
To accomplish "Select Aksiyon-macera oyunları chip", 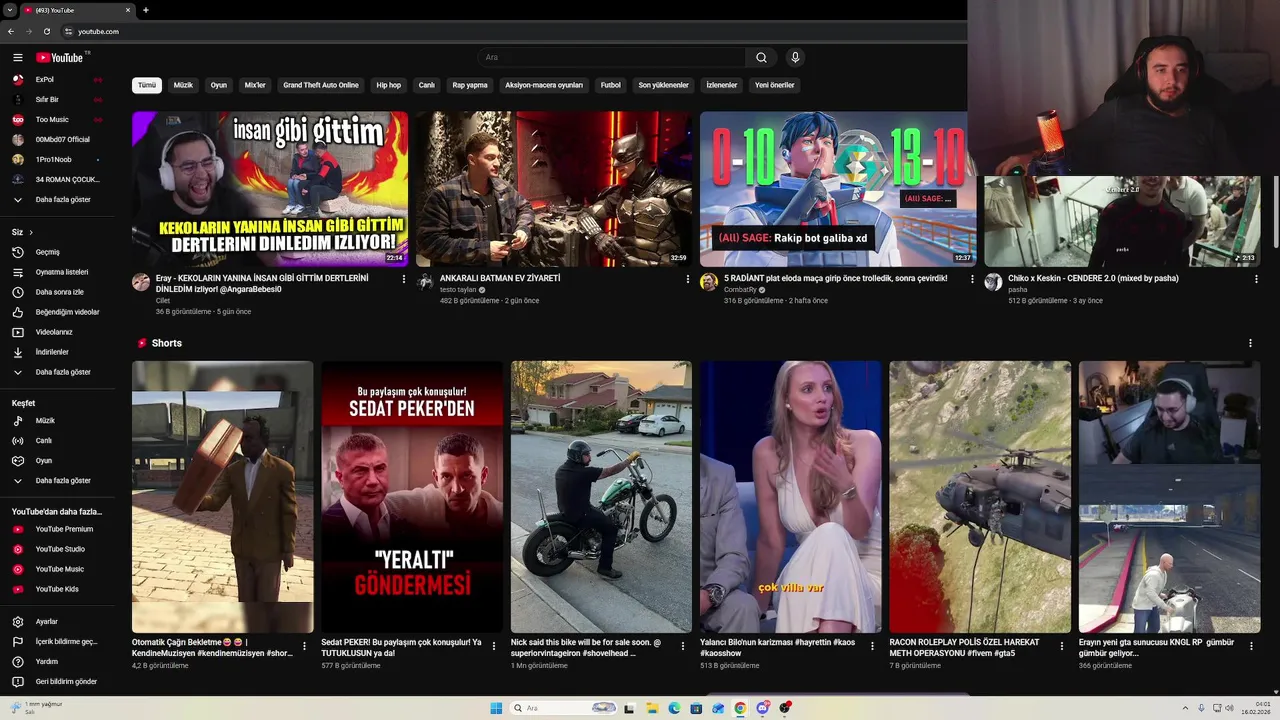I will 544,85.
